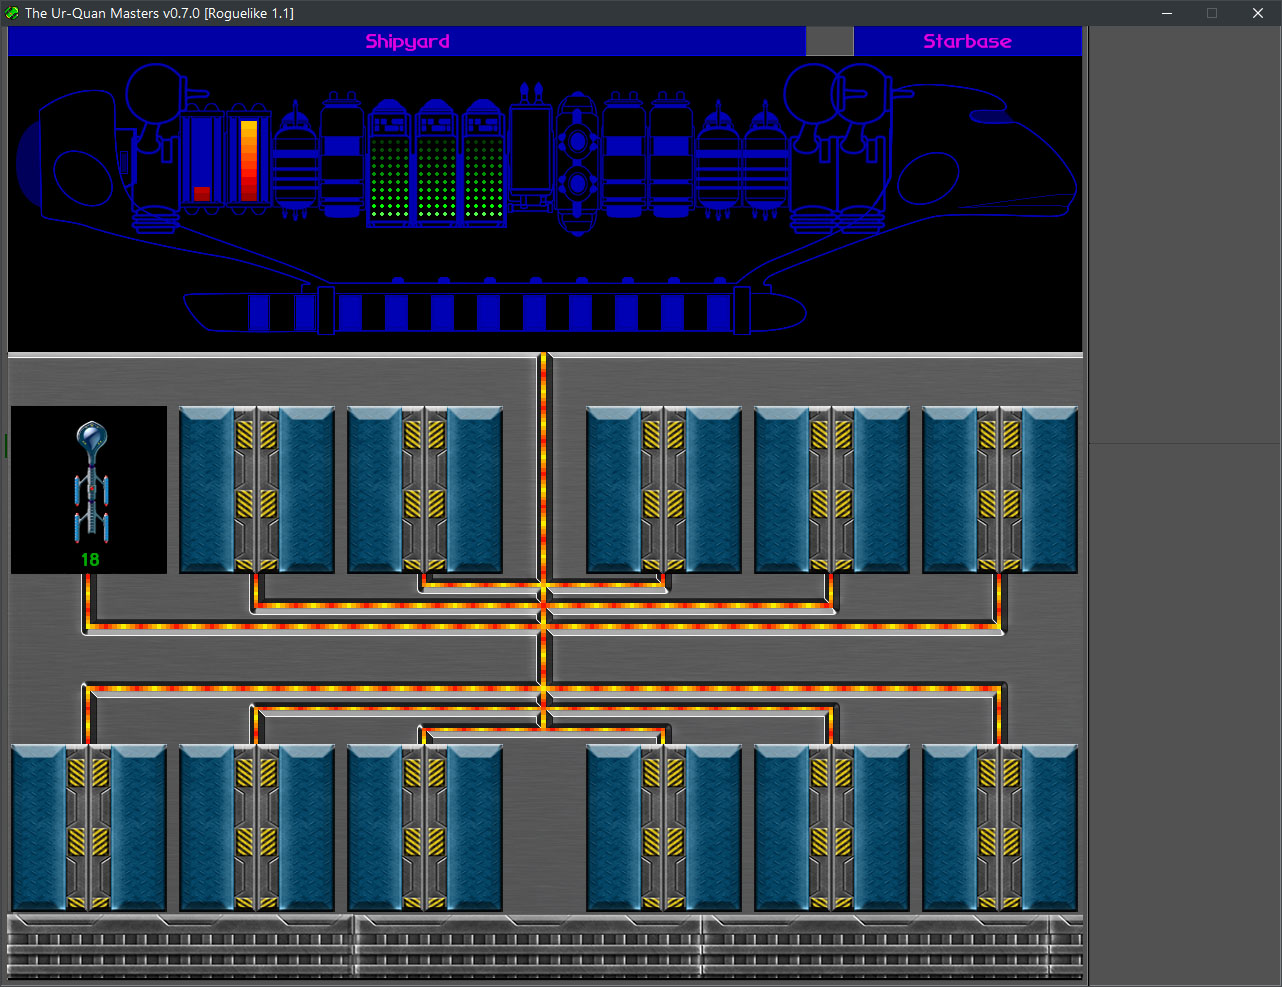1282x987 pixels.
Task: Select the fifth hangar bay in the top row
Action: click(x=832, y=489)
